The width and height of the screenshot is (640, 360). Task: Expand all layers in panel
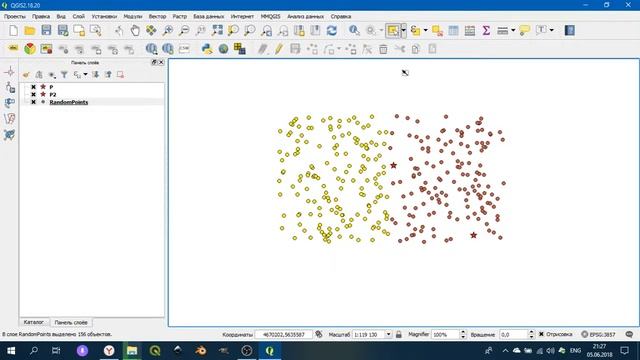coord(96,75)
